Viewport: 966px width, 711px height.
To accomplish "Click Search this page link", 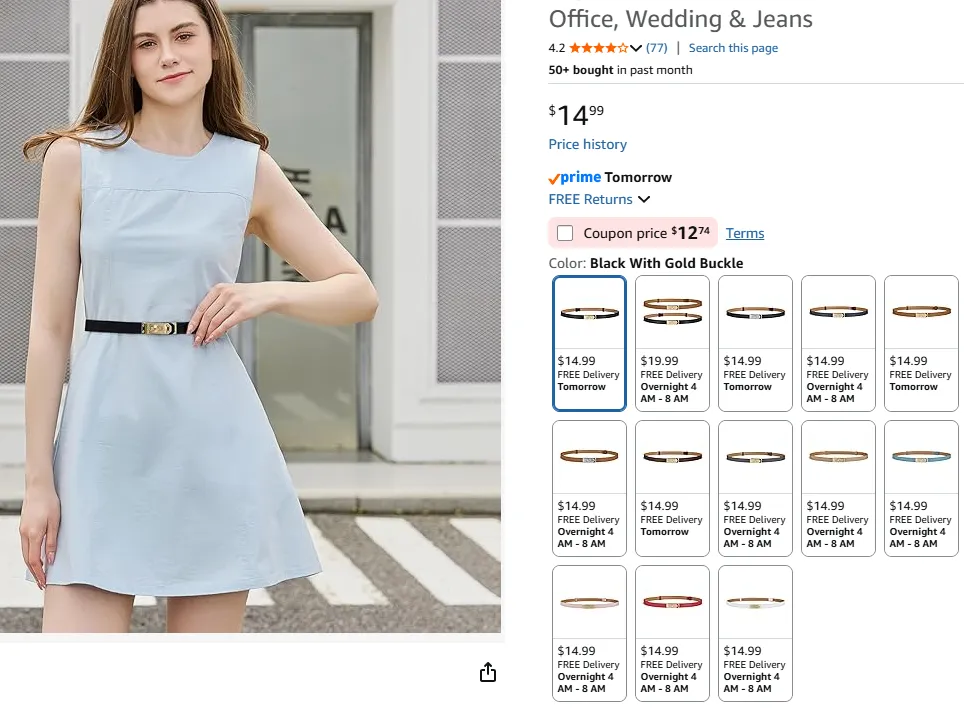I will tap(732, 48).
